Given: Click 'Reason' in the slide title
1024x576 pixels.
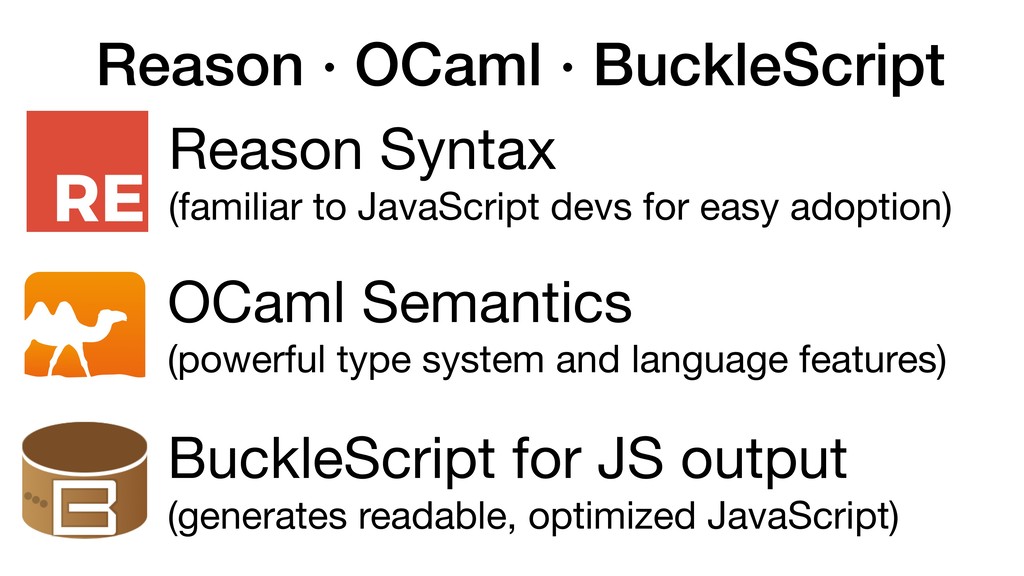Looking at the screenshot, I should pyautogui.click(x=200, y=65).
